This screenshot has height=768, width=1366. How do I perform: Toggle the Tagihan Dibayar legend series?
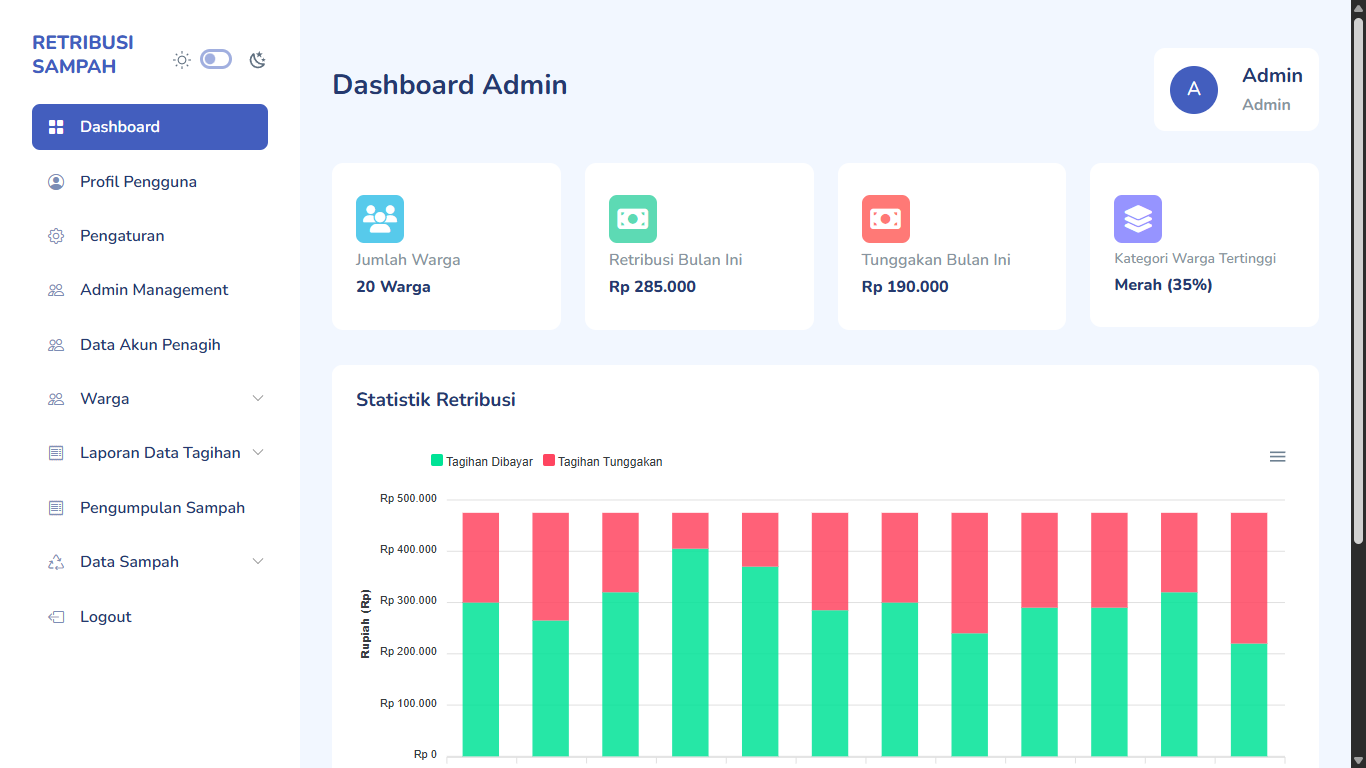coord(482,461)
